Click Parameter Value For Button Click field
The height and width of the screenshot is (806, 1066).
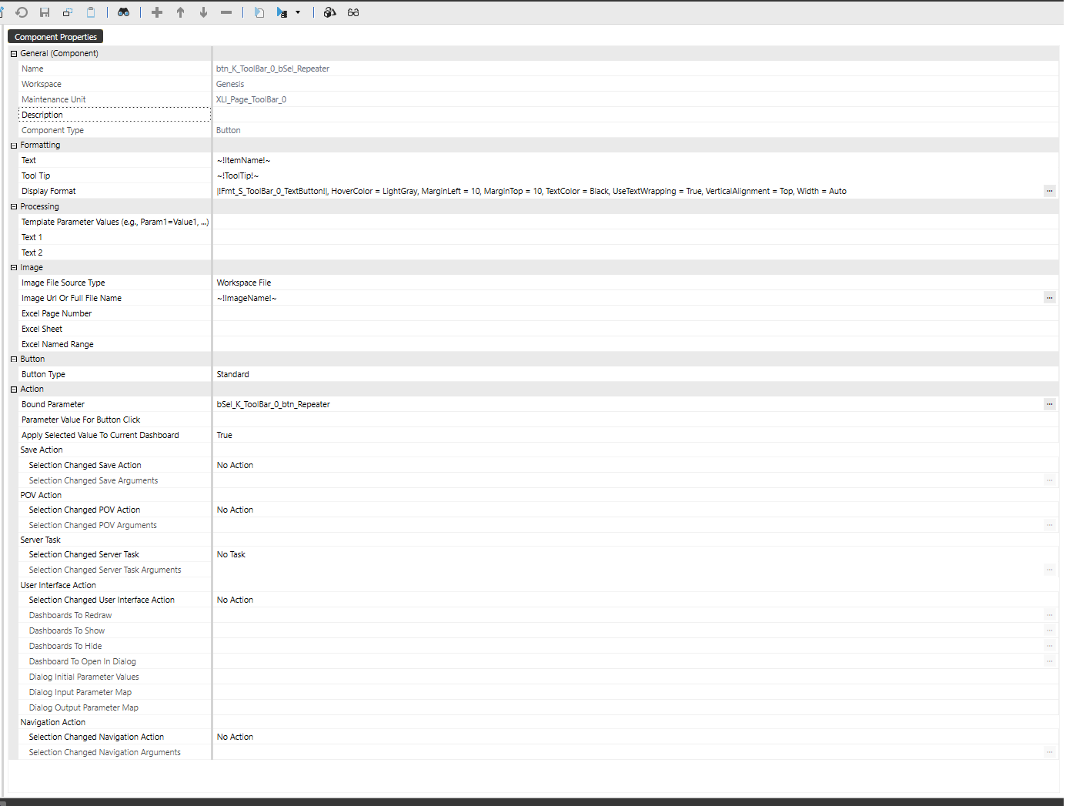point(635,420)
